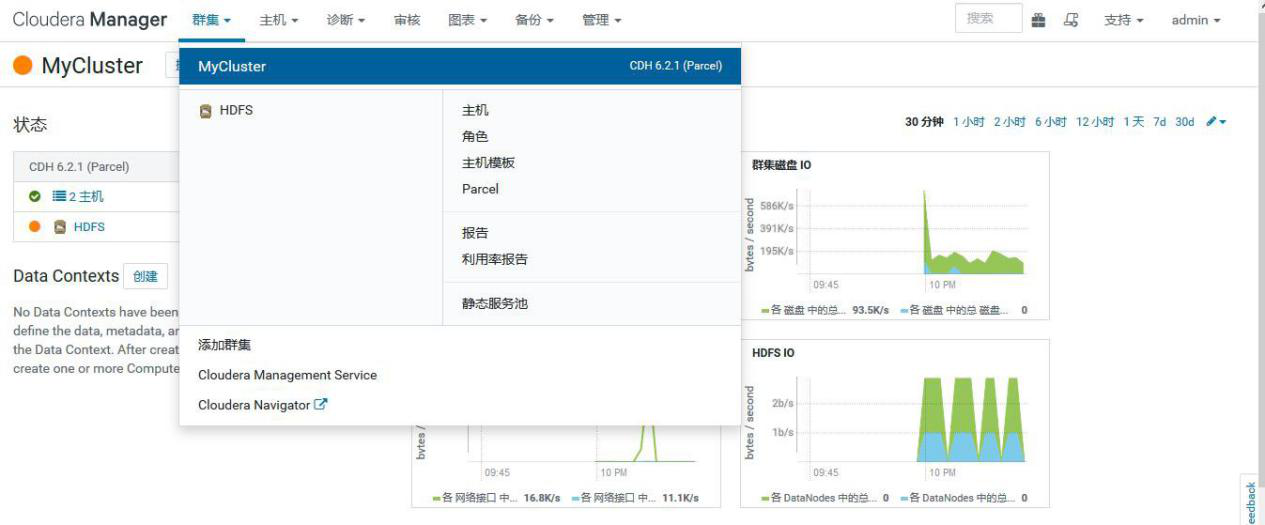Image resolution: width=1265 pixels, height=525 pixels.
Task: Click the Cloudera Manager logo
Action: (x=90, y=20)
